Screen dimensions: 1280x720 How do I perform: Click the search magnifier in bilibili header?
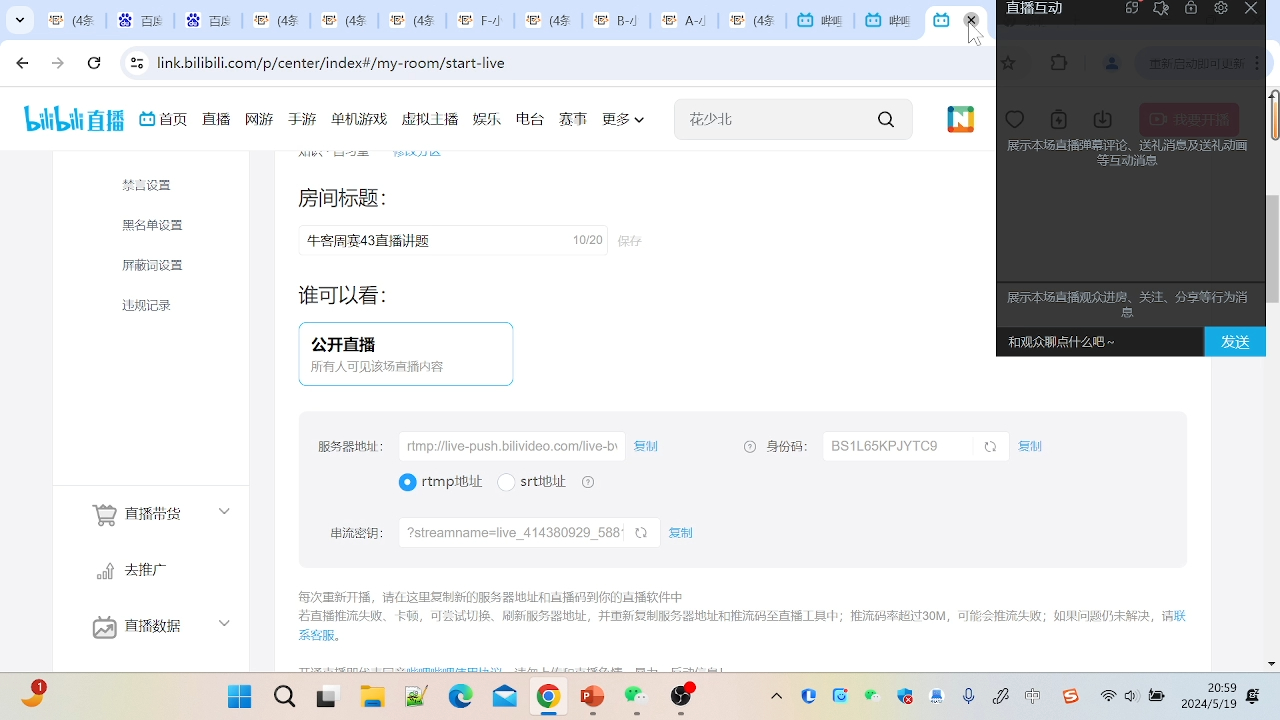886,119
